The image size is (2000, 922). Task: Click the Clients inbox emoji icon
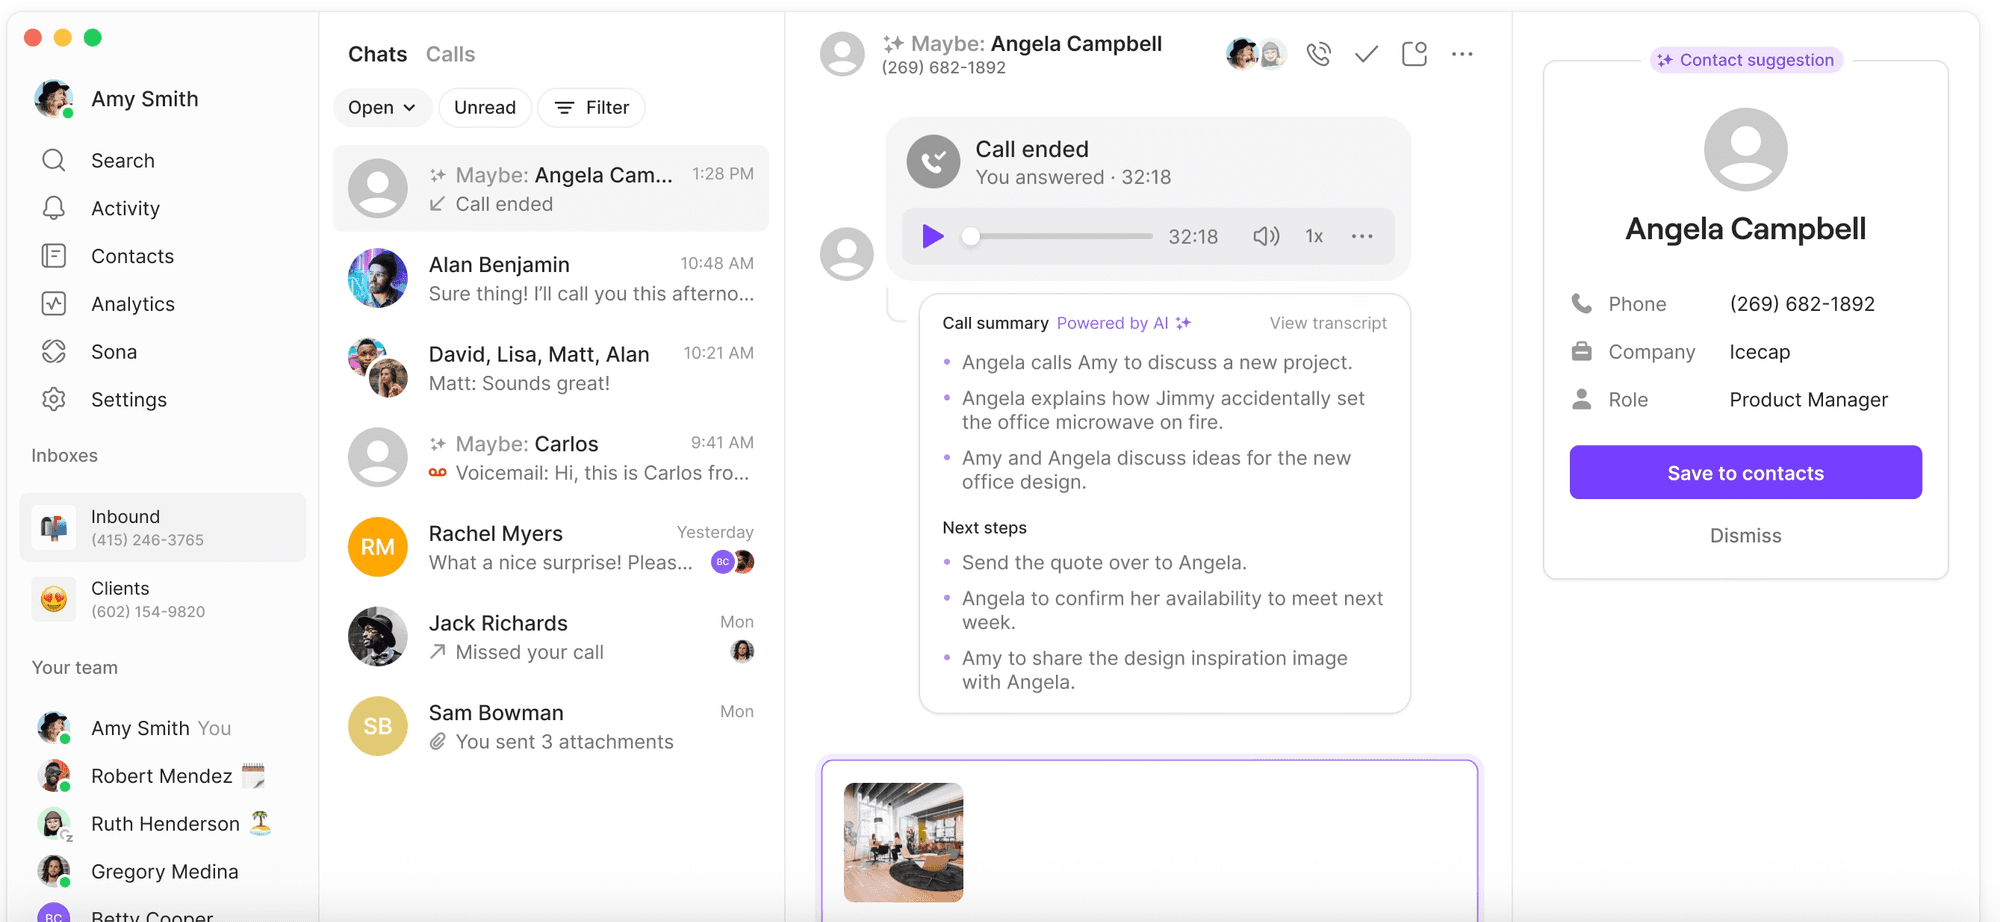(54, 599)
